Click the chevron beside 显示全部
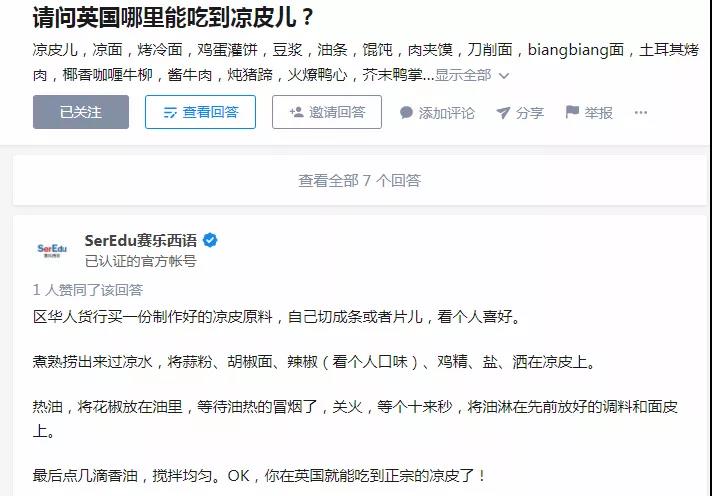The image size is (712, 496). pyautogui.click(x=504, y=75)
